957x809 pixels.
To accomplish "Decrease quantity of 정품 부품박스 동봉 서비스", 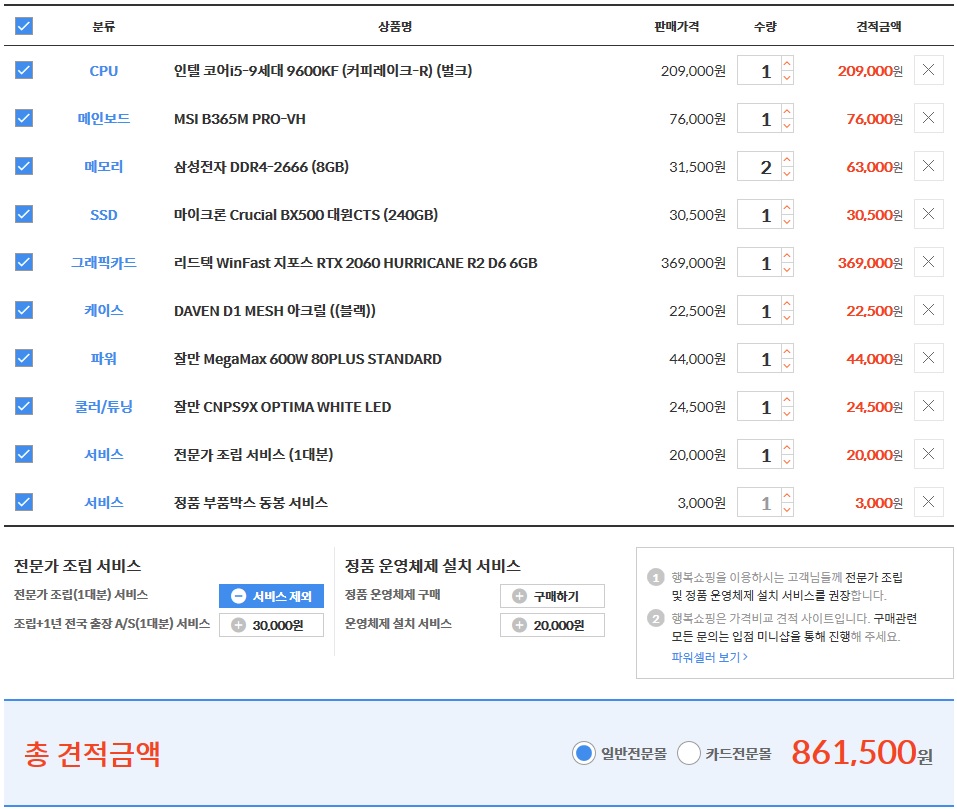I will (x=787, y=509).
